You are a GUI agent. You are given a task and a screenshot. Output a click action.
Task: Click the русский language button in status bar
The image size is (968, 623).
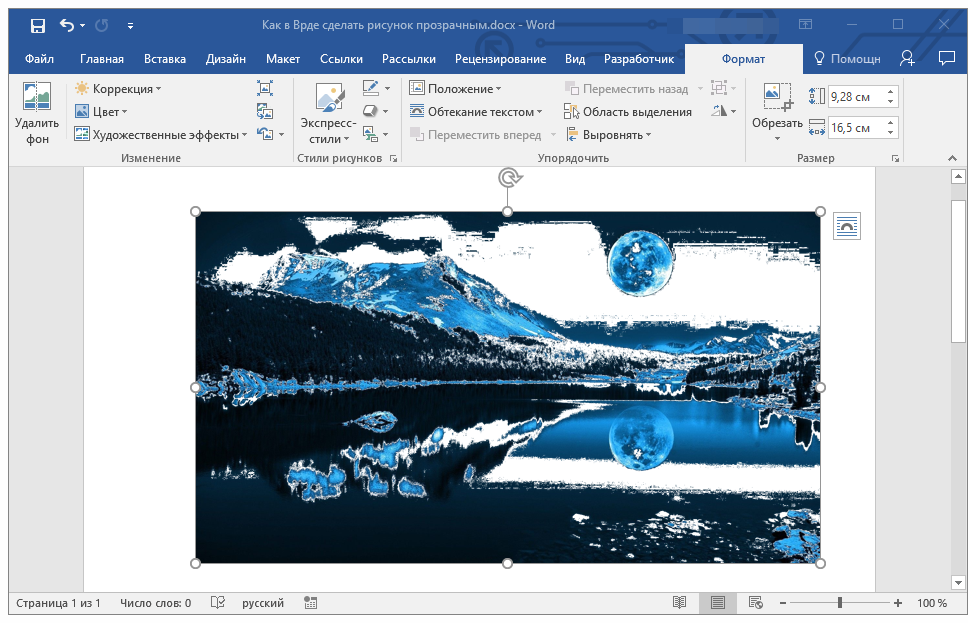pyautogui.click(x=263, y=603)
